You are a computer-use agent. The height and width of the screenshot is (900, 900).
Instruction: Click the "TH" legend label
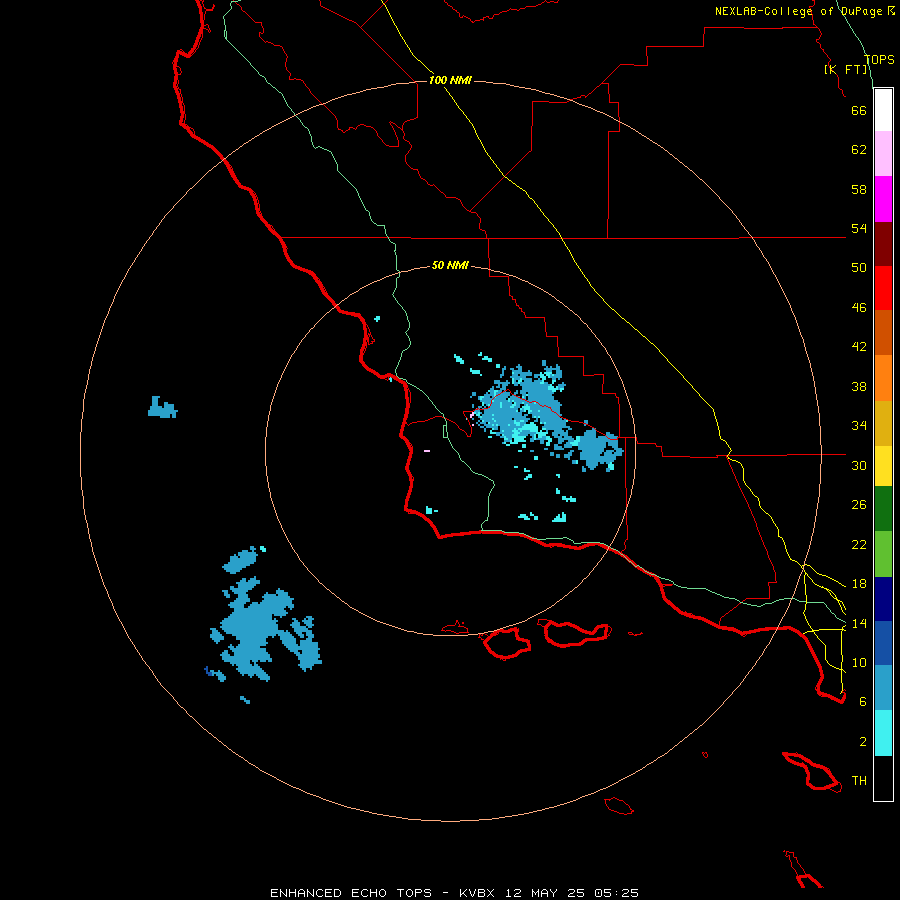coord(859,781)
